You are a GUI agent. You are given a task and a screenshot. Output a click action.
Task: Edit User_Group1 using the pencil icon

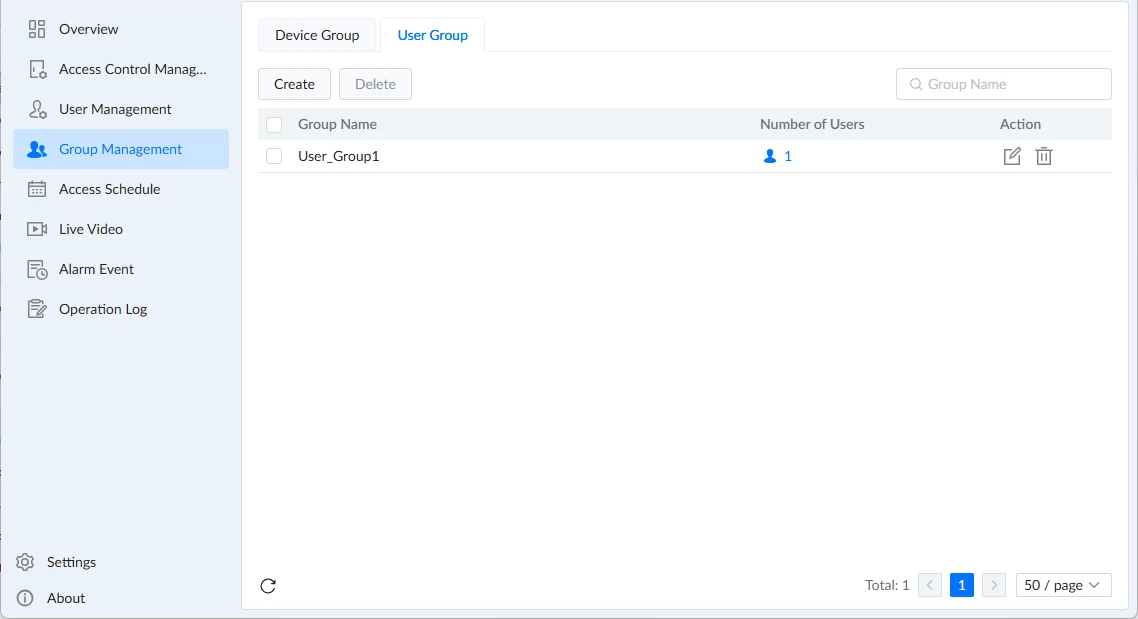pyautogui.click(x=1012, y=156)
